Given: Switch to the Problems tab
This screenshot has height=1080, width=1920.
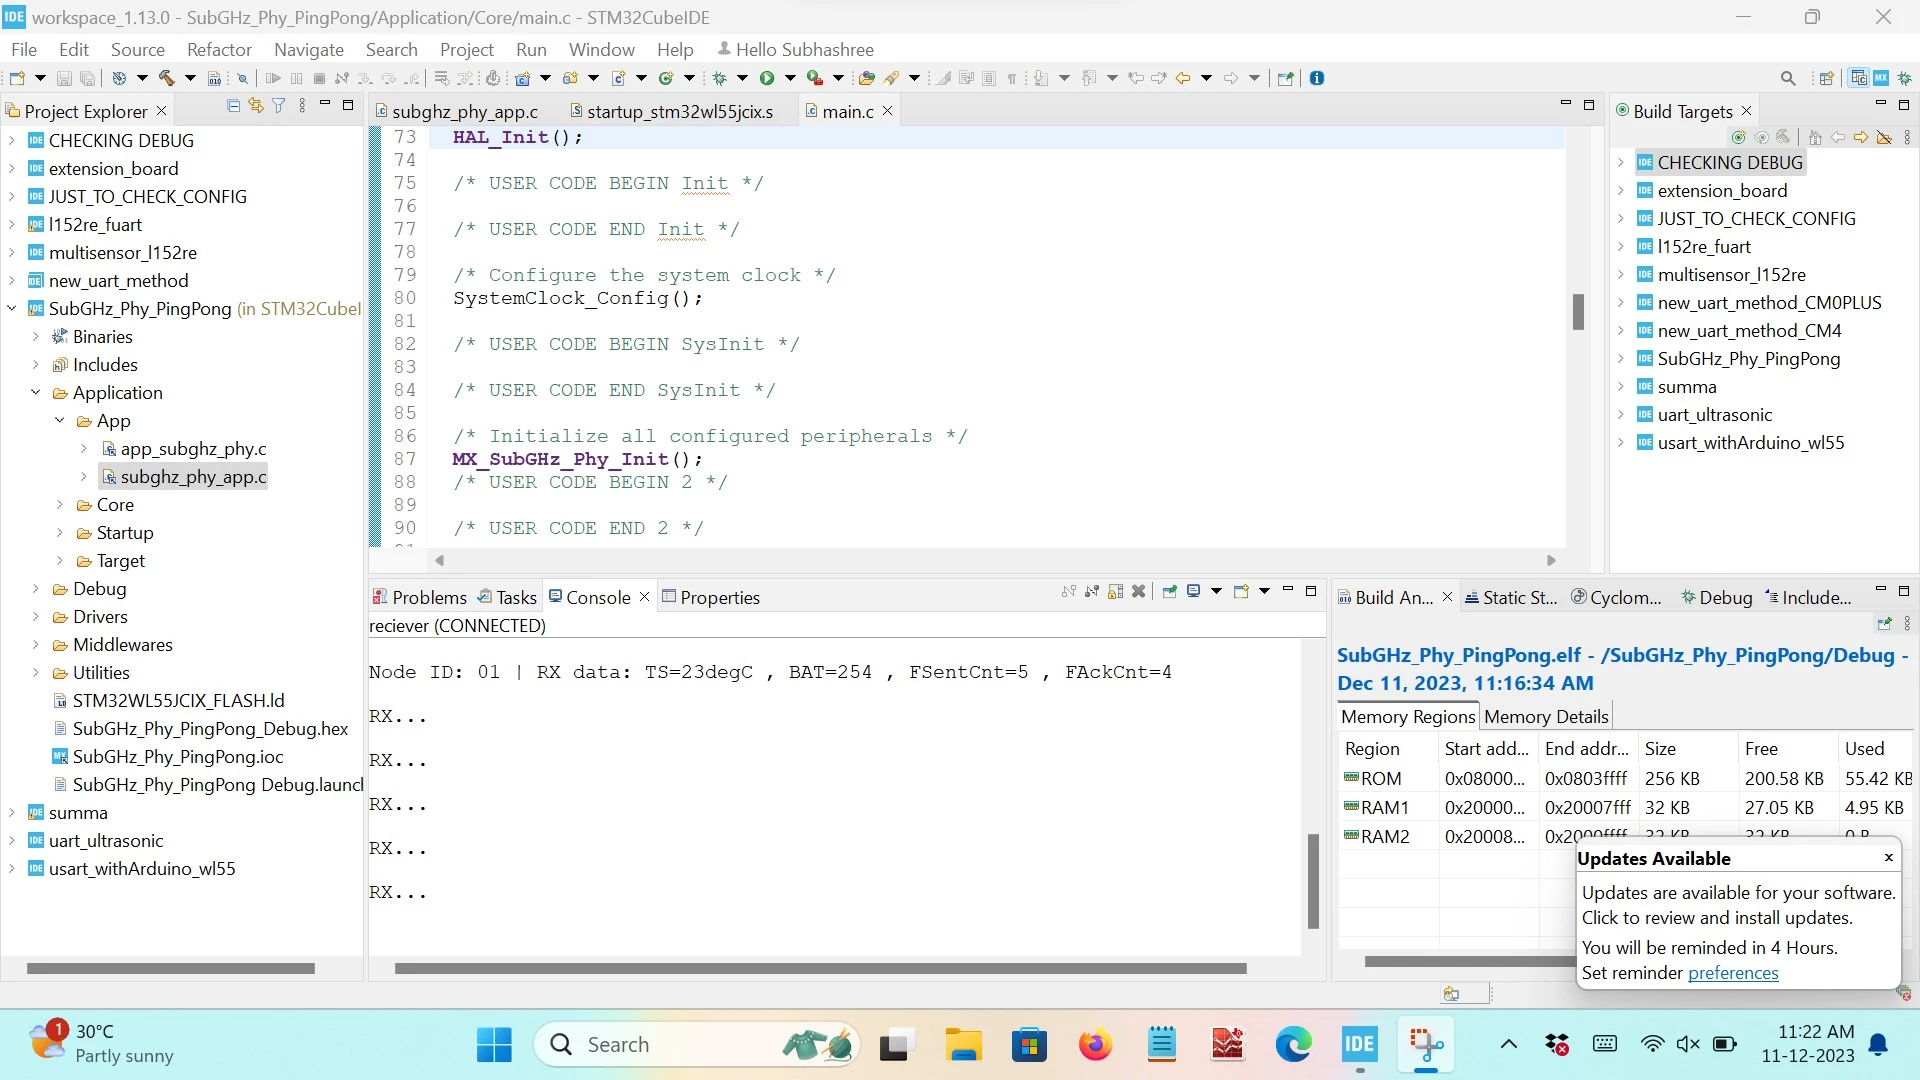Looking at the screenshot, I should pos(419,597).
